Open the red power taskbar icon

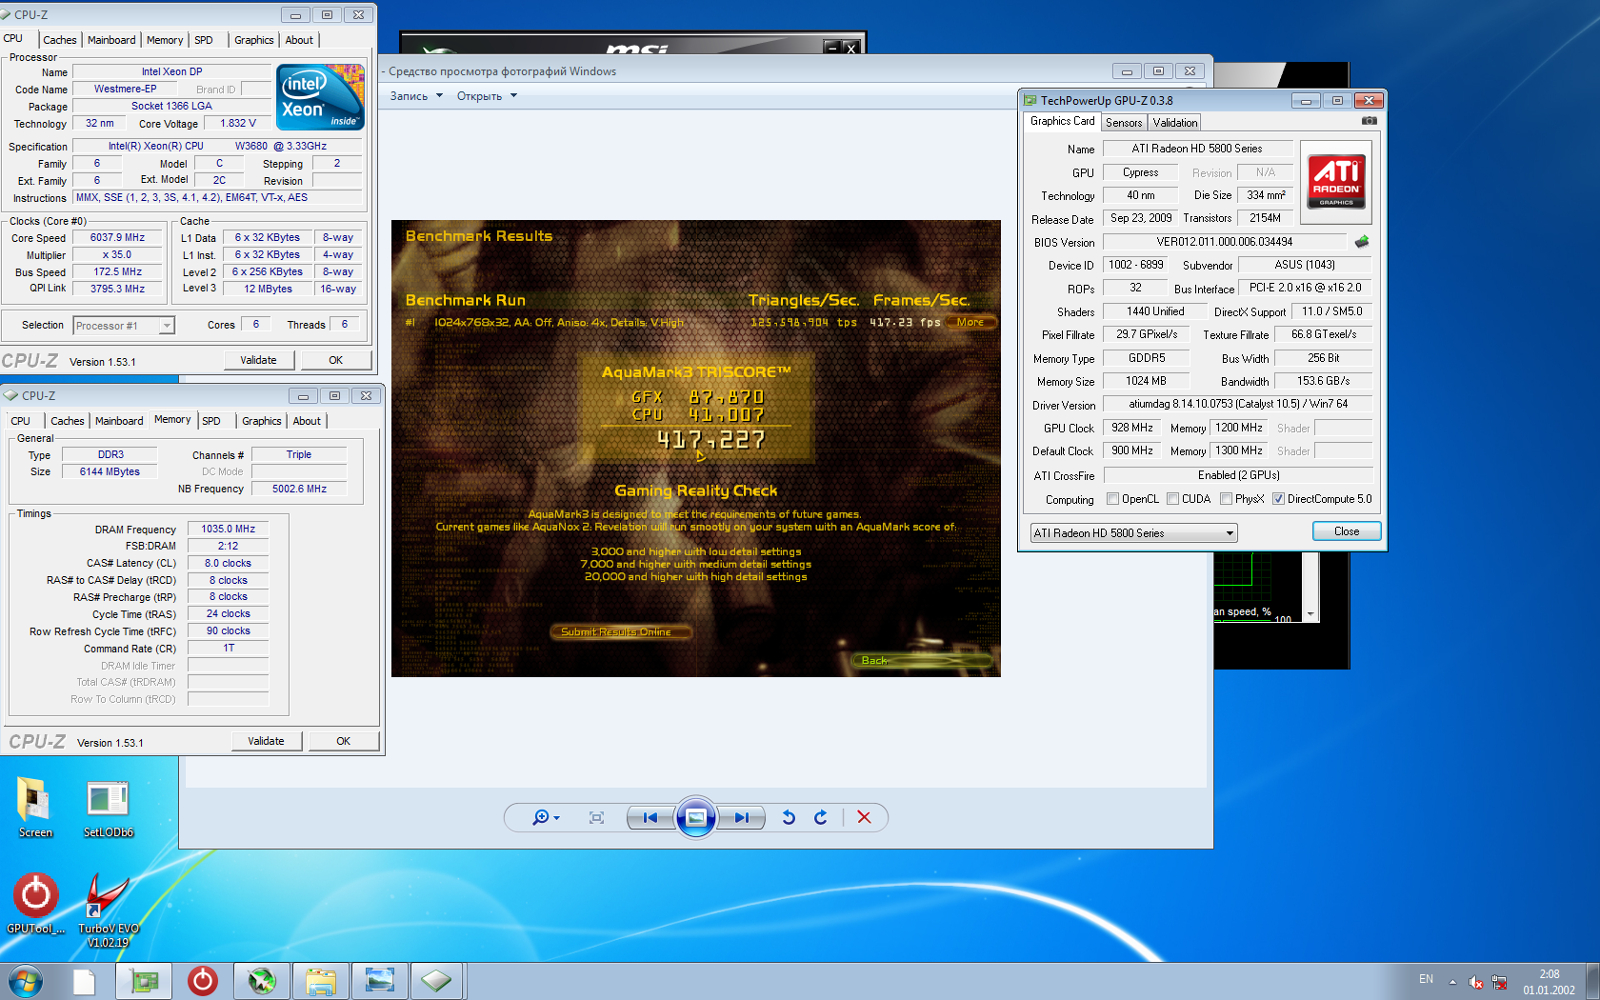(202, 981)
